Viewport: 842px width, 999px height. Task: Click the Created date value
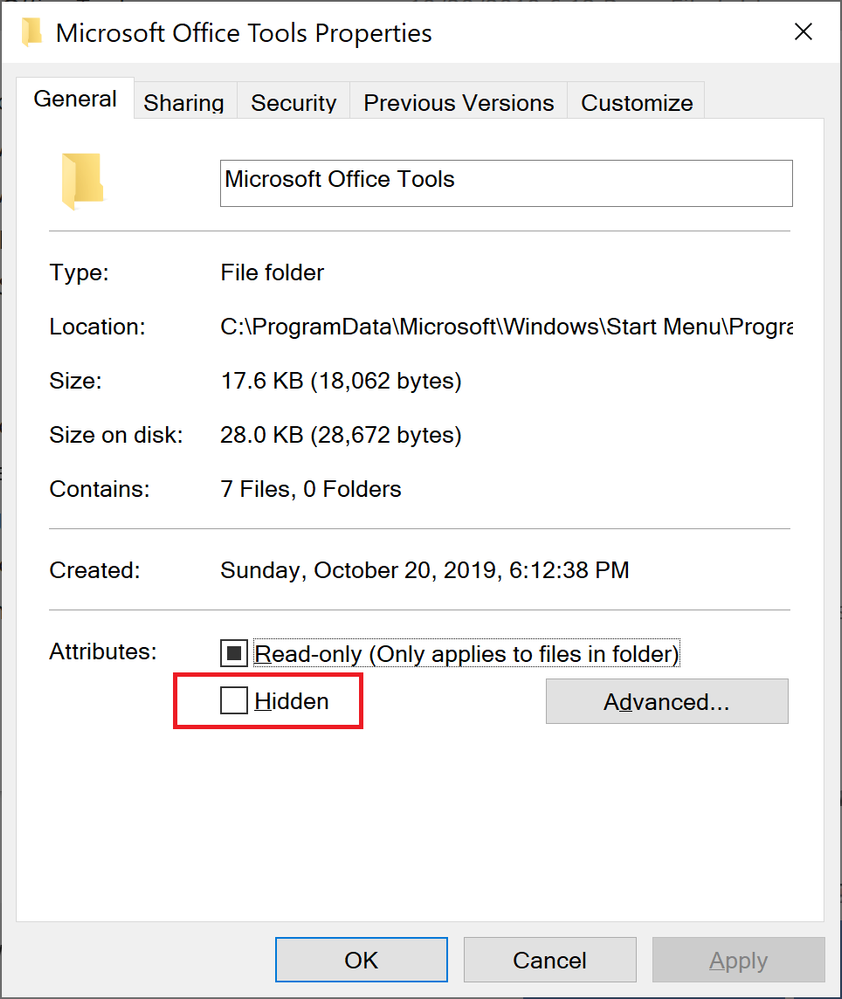[424, 570]
